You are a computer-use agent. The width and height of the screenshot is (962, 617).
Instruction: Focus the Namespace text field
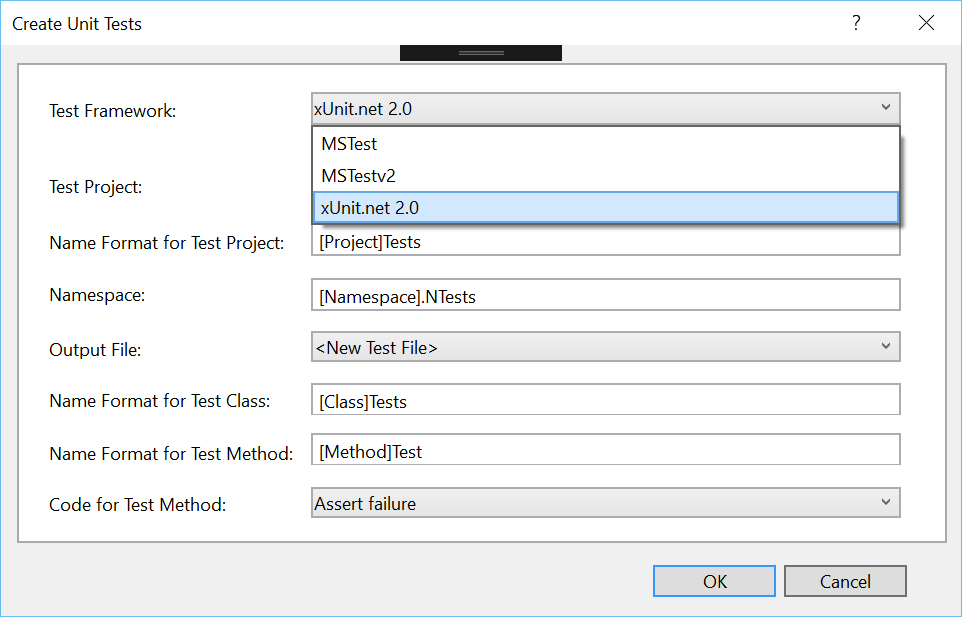pos(605,295)
